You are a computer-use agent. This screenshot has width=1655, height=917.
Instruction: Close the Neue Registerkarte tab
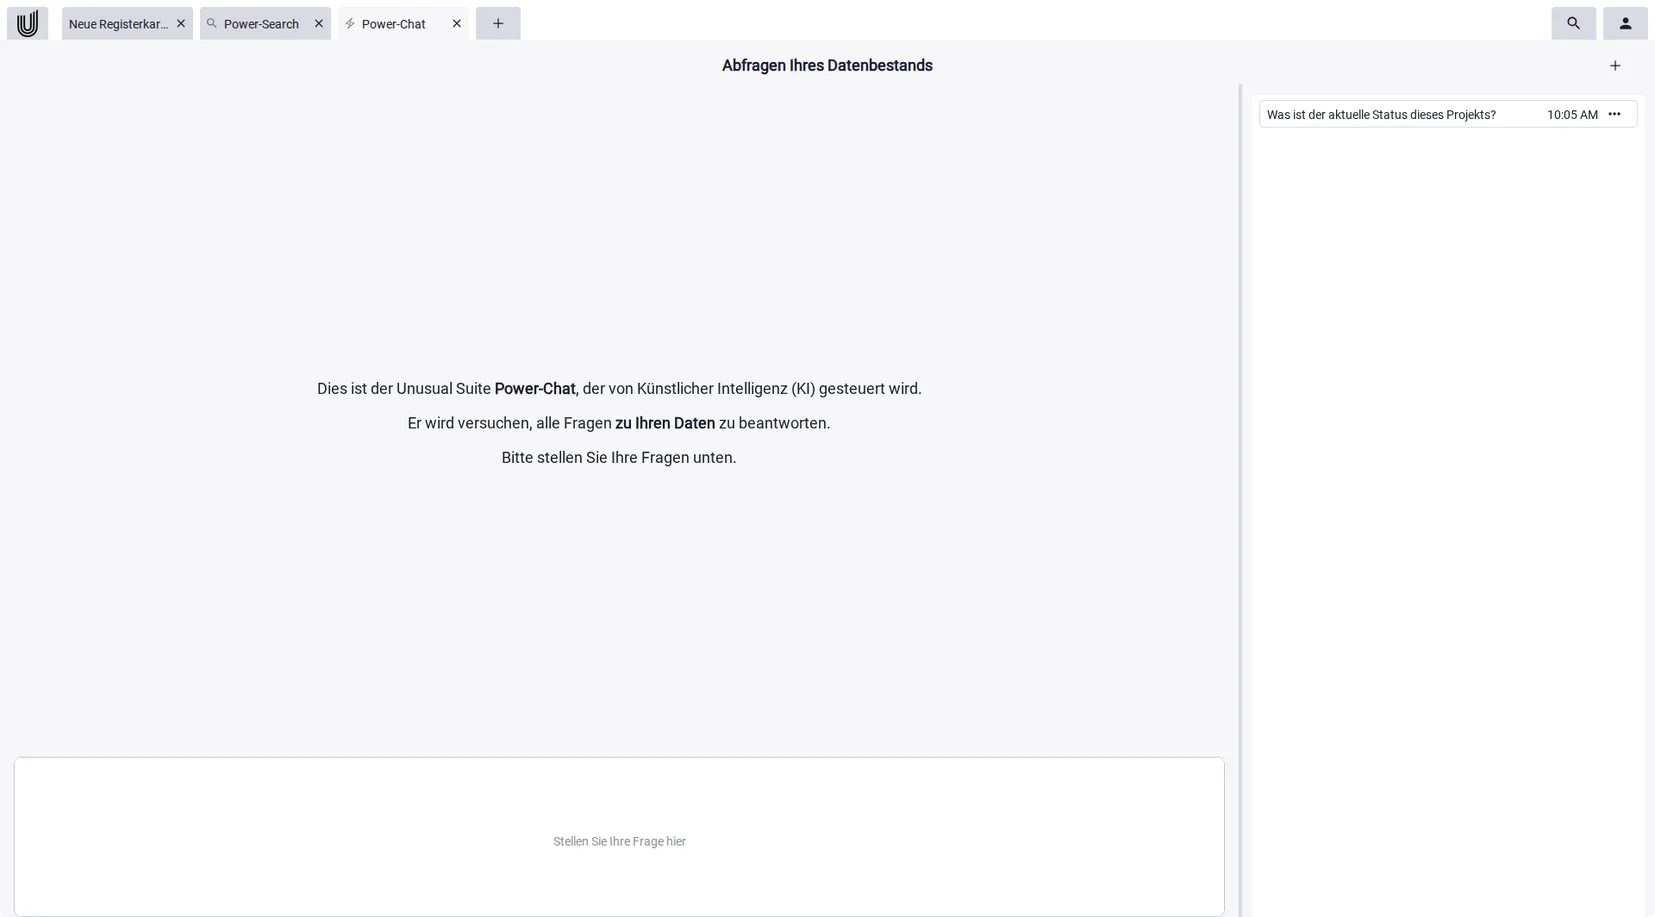click(181, 23)
